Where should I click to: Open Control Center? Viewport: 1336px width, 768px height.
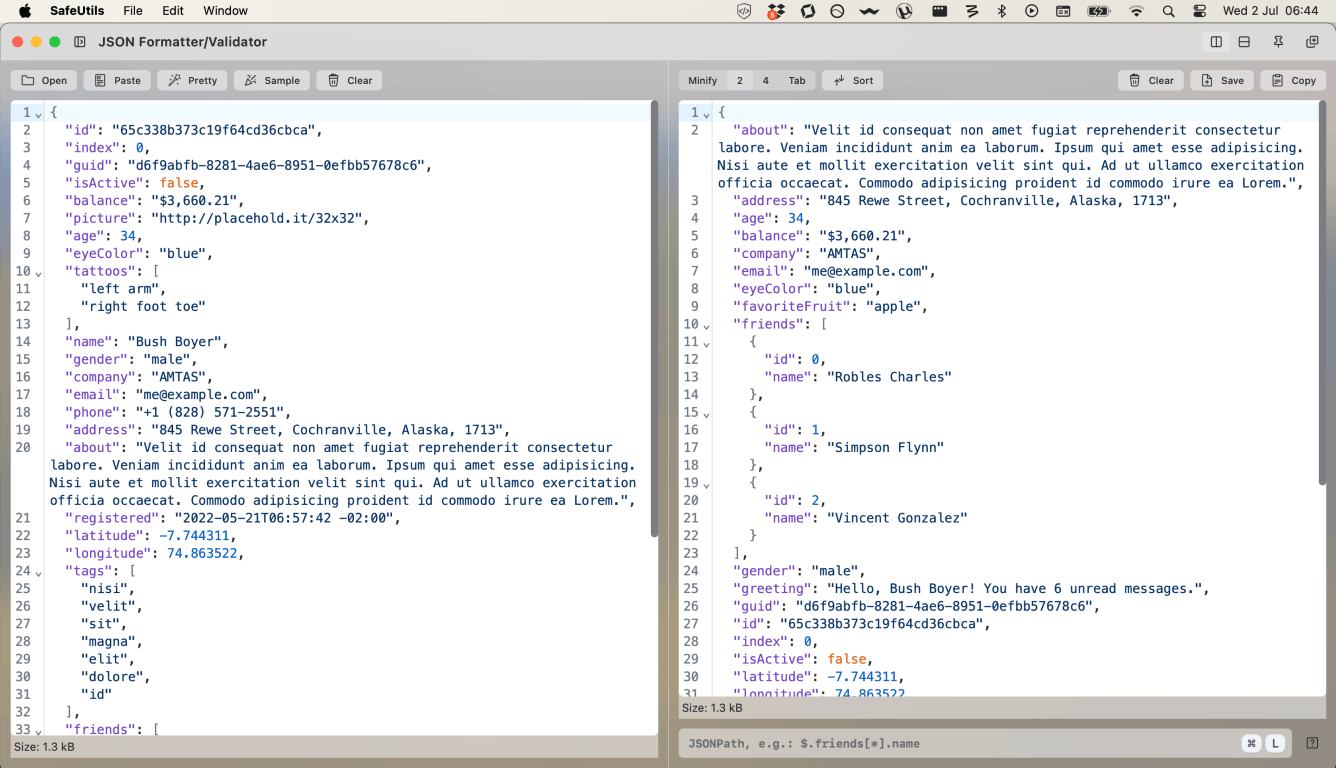[1200, 11]
